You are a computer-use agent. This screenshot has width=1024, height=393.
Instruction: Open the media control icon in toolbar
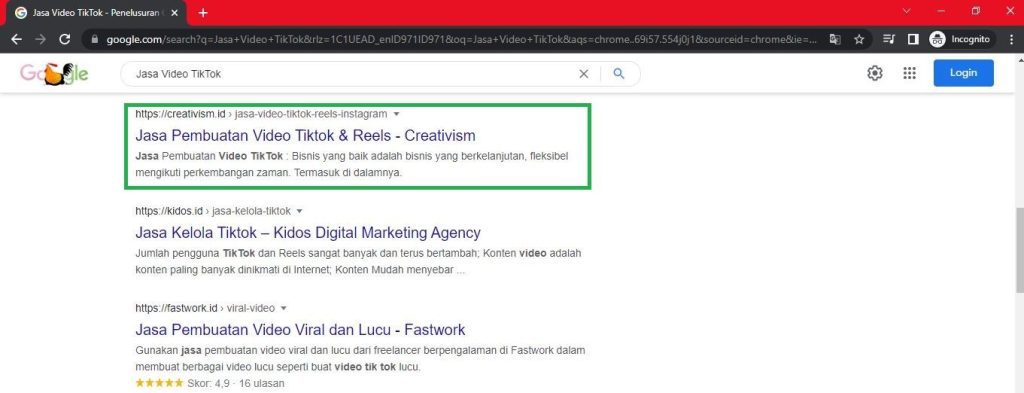tap(888, 39)
